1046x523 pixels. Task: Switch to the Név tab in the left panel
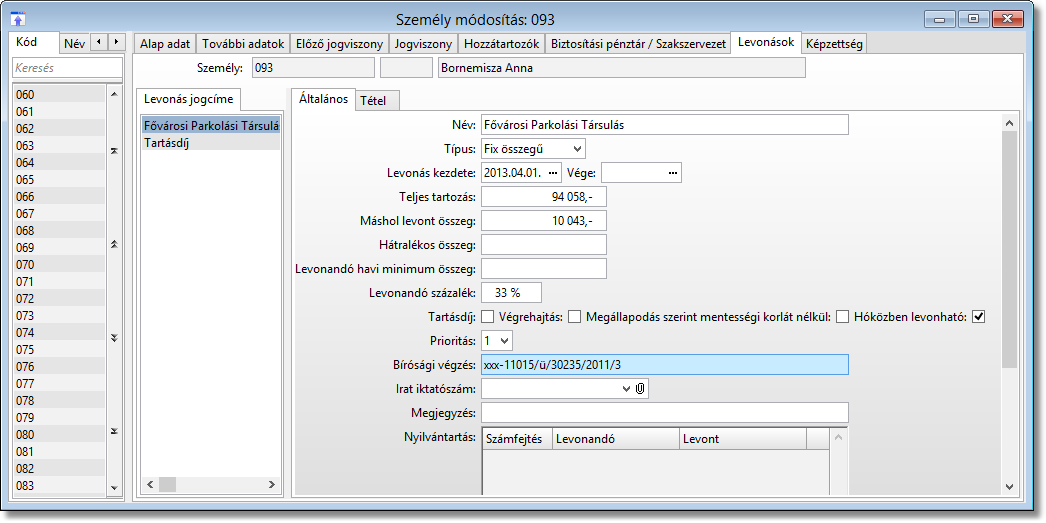point(74,44)
